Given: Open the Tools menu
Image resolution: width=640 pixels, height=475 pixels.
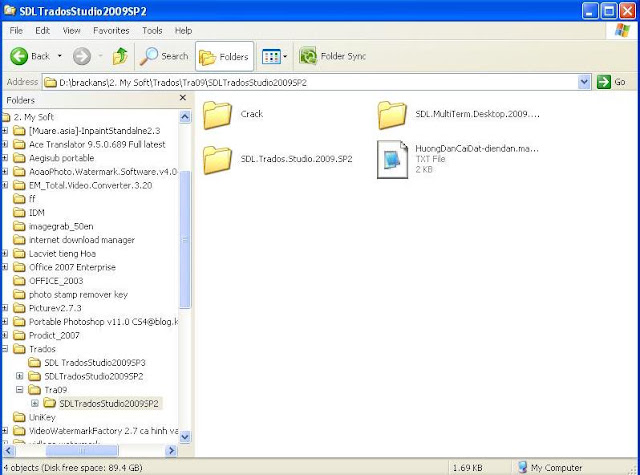Looking at the screenshot, I should pyautogui.click(x=152, y=31).
